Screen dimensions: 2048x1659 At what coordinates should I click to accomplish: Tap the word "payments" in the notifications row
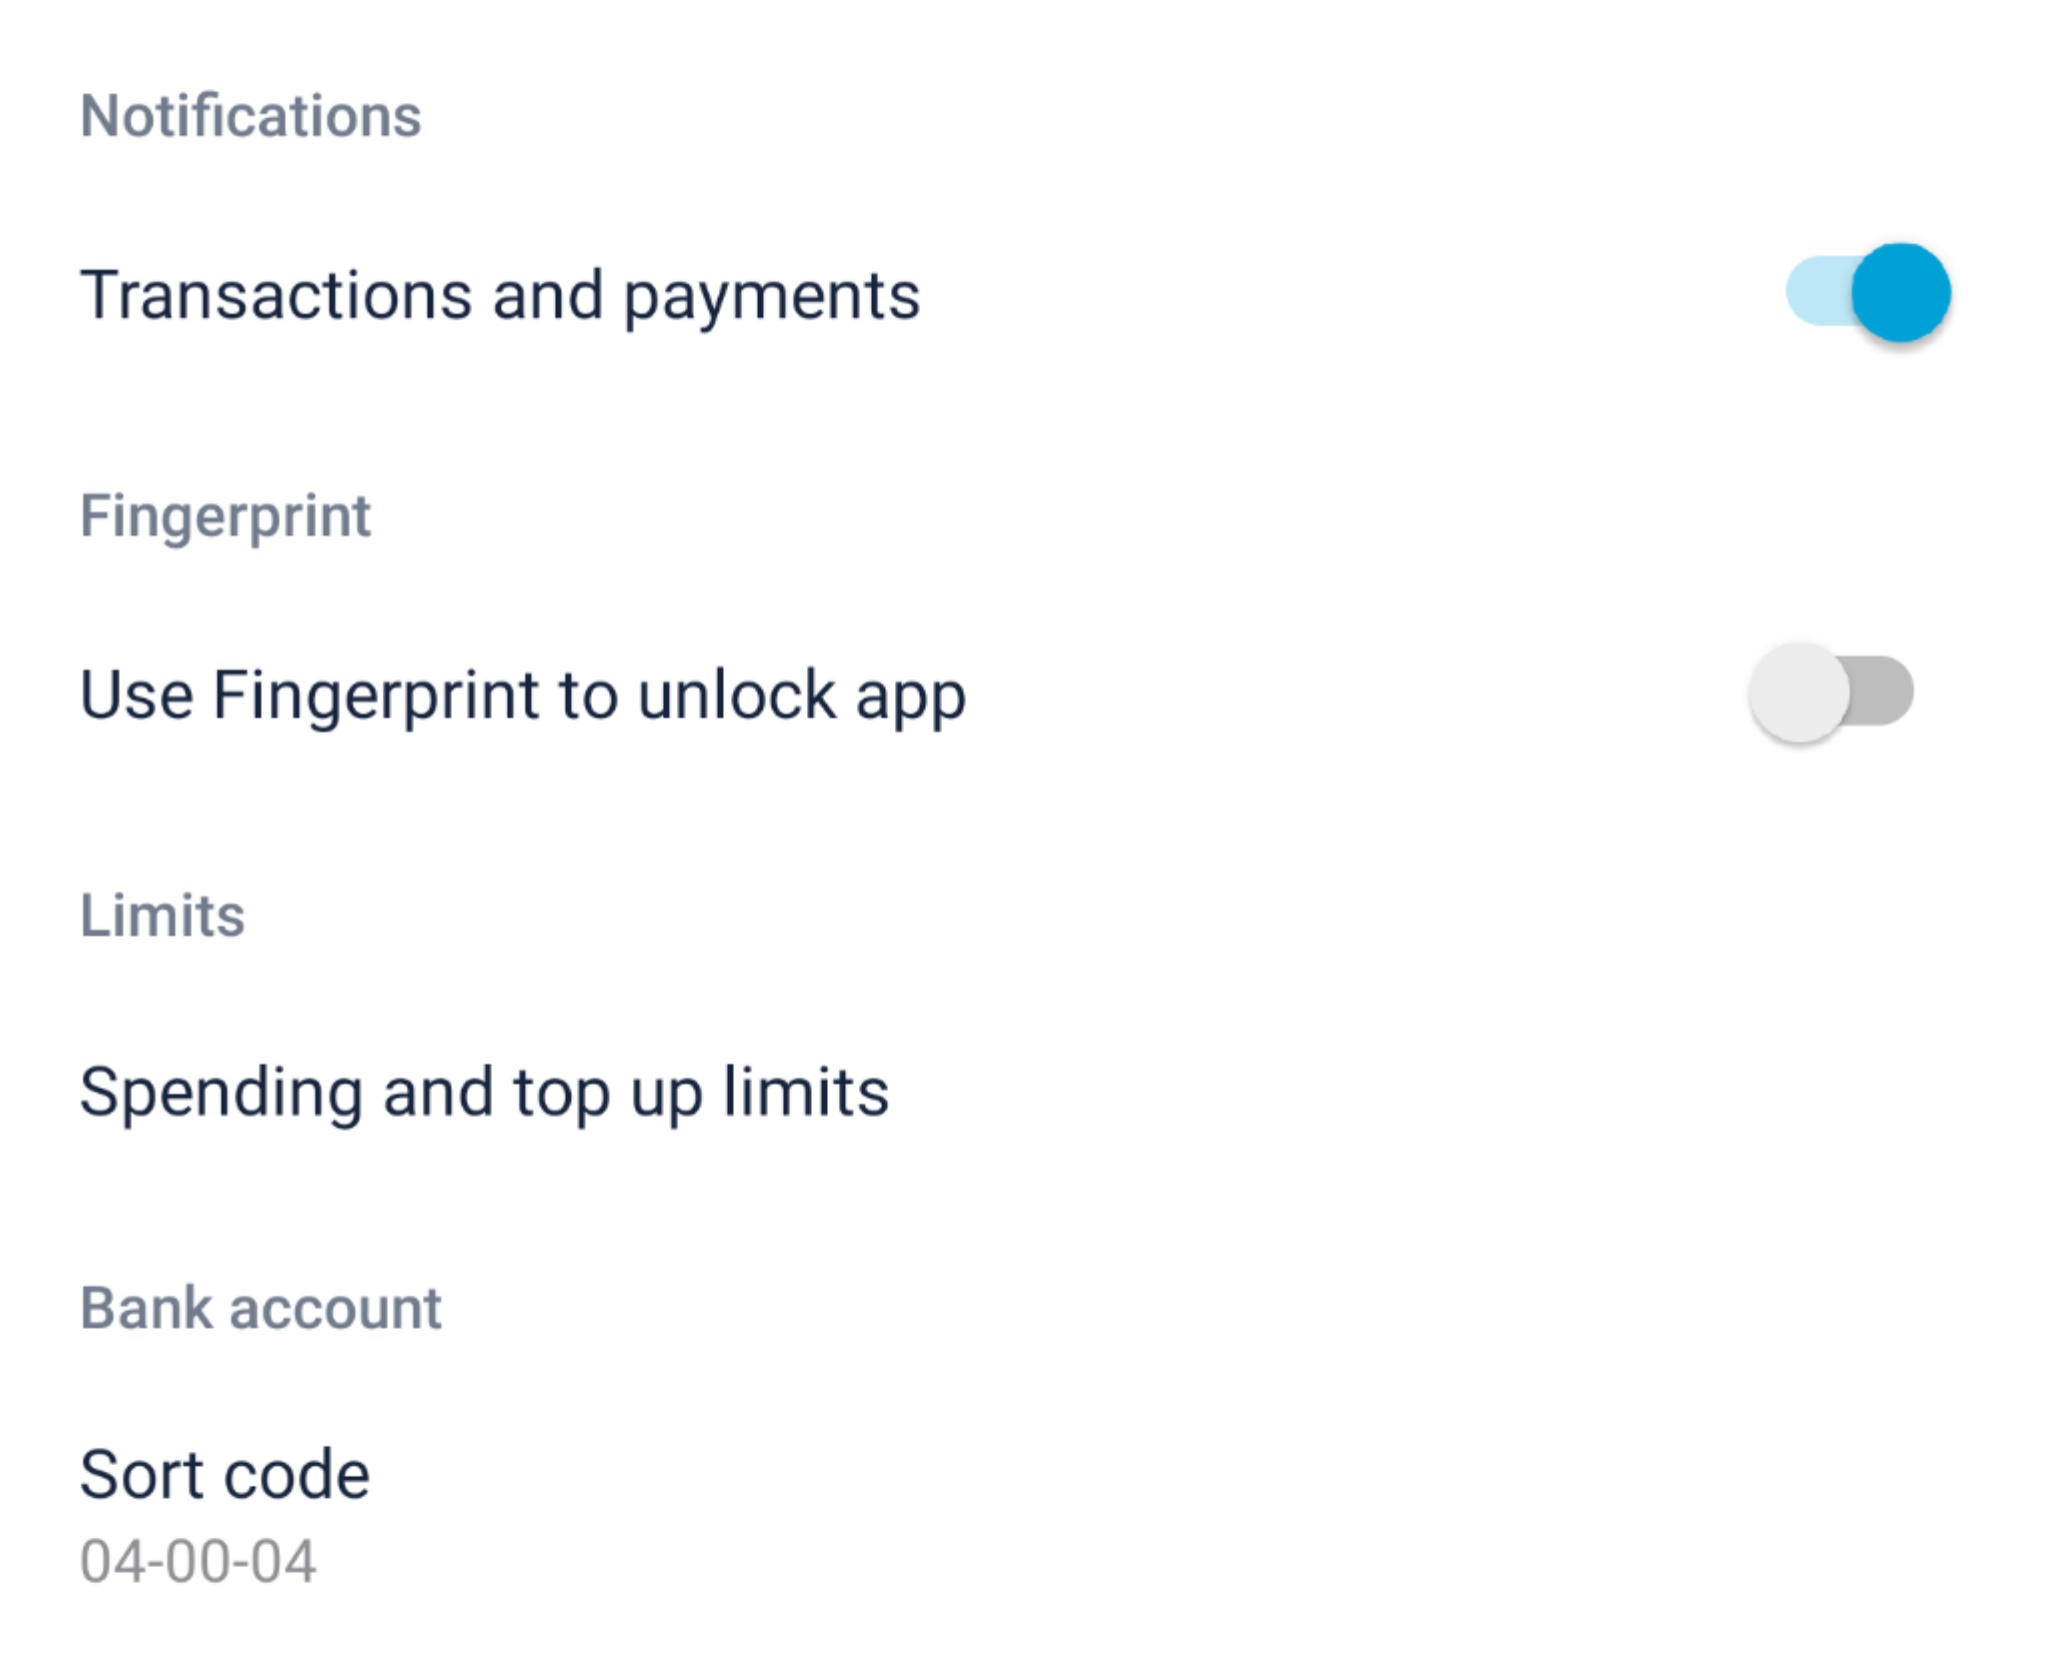pos(771,296)
